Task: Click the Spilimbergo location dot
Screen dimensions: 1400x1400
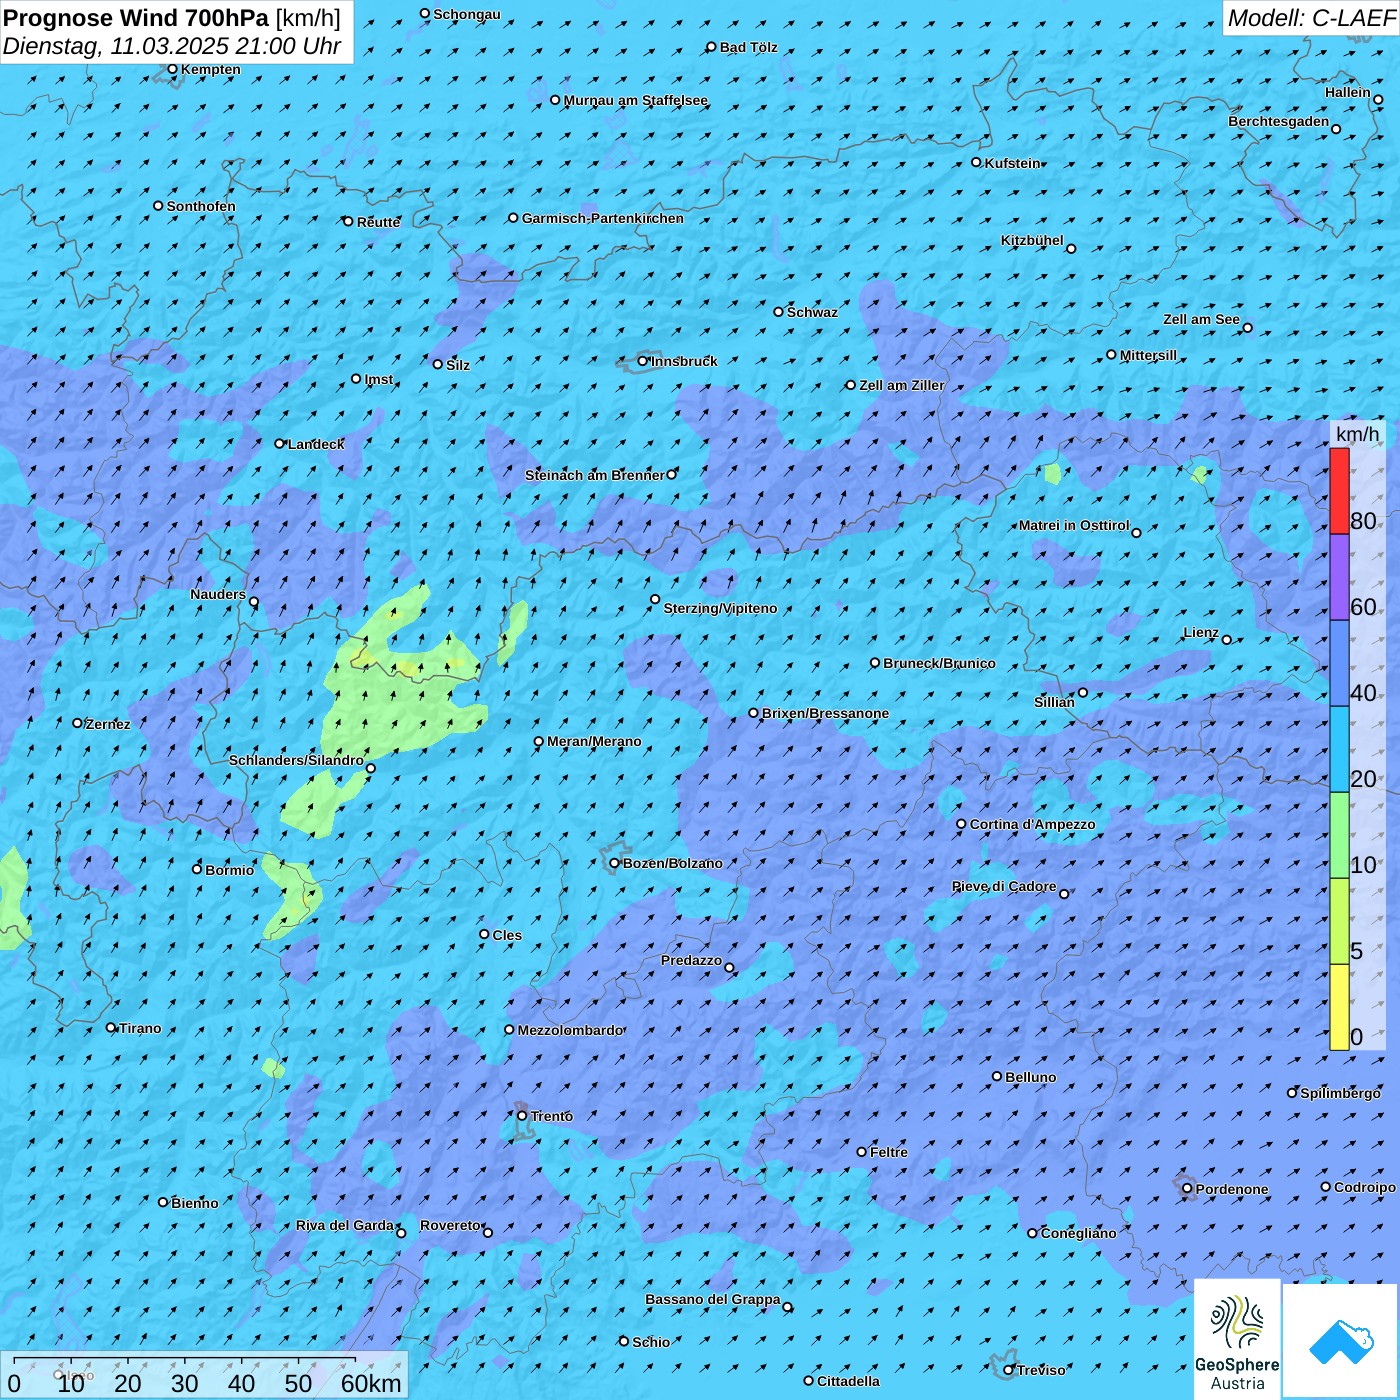Action: pyautogui.click(x=1292, y=1093)
